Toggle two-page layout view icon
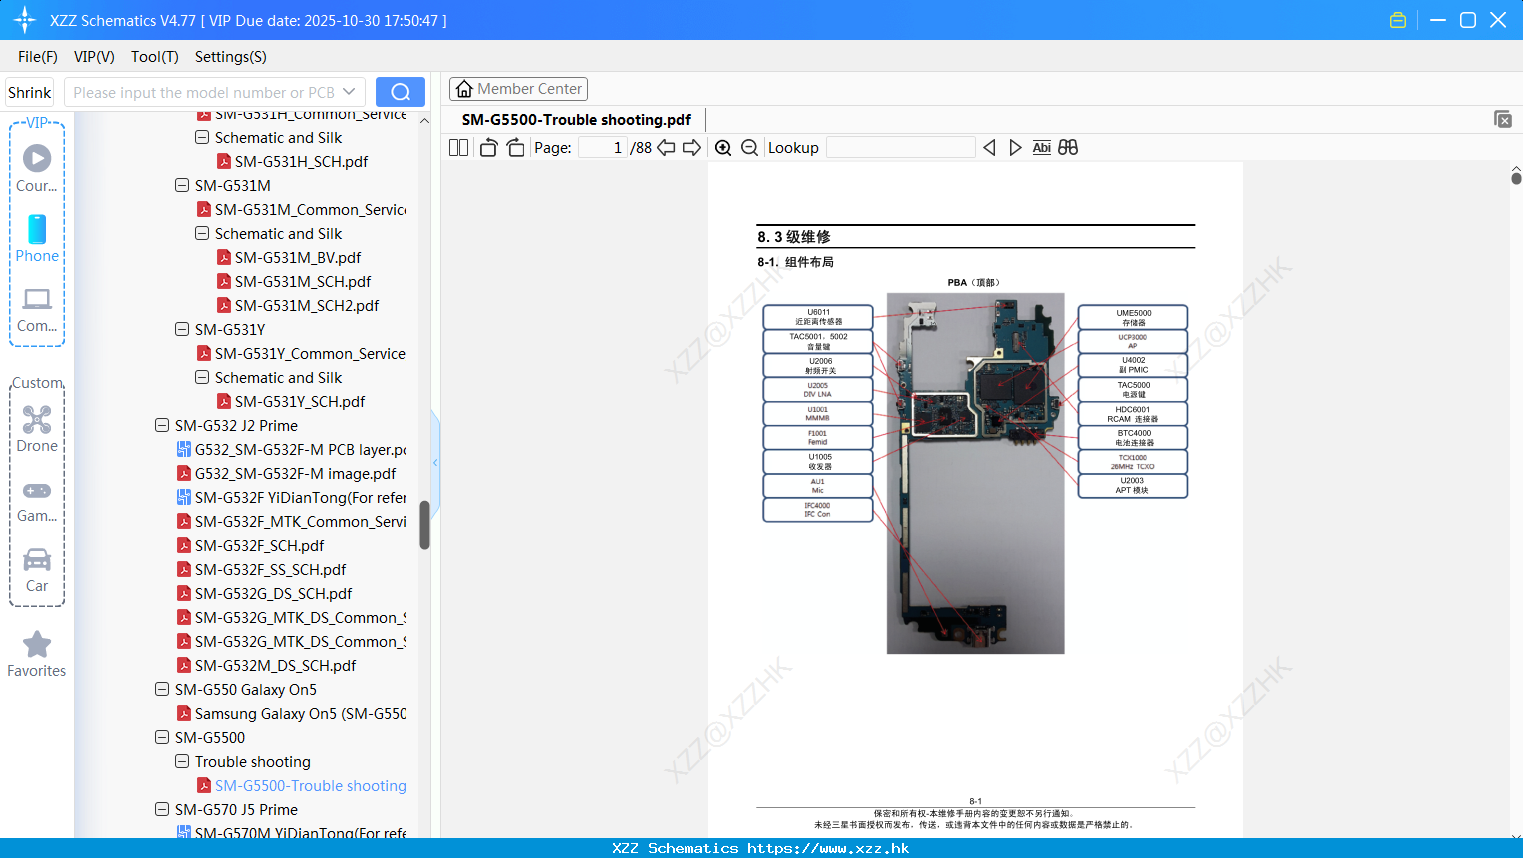Viewport: 1523px width, 858px height. 458,147
